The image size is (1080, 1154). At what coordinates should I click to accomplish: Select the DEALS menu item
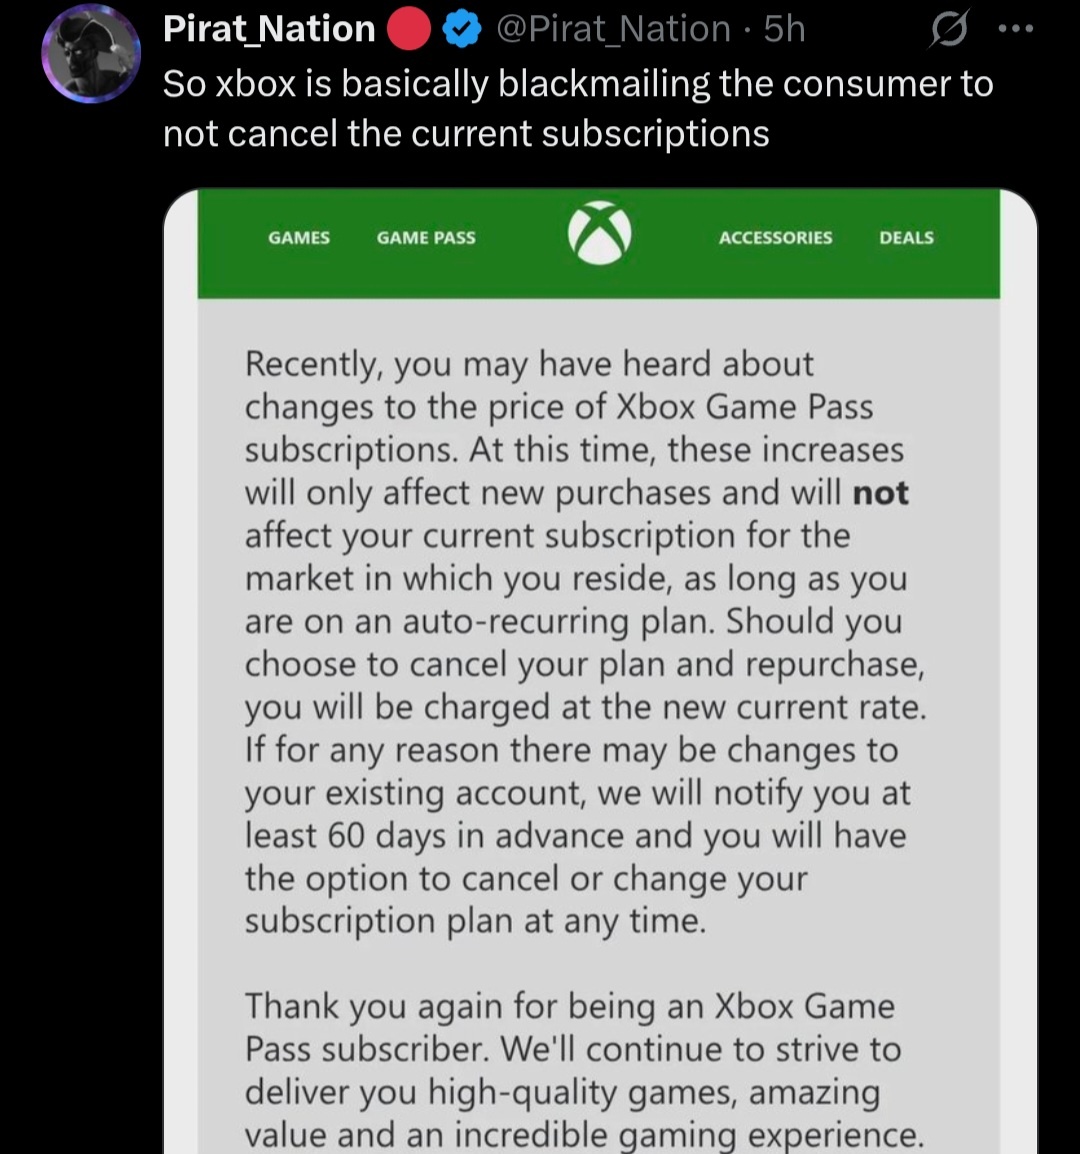pos(906,238)
